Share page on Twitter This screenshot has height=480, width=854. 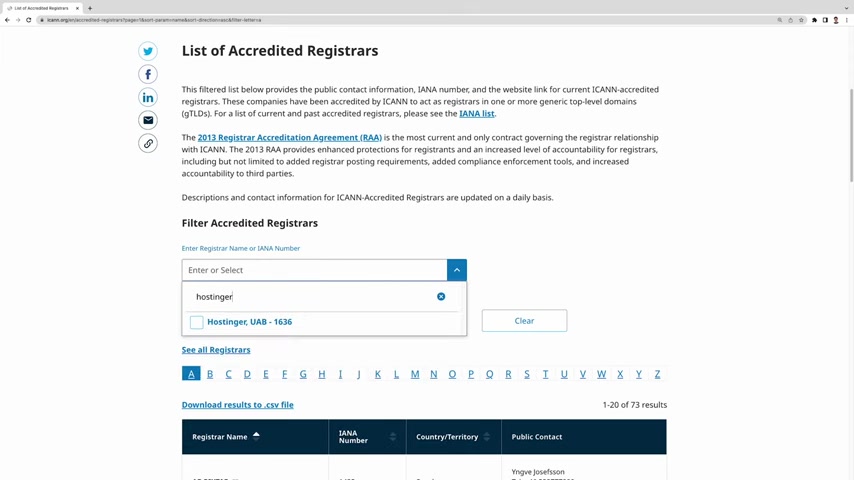(148, 51)
